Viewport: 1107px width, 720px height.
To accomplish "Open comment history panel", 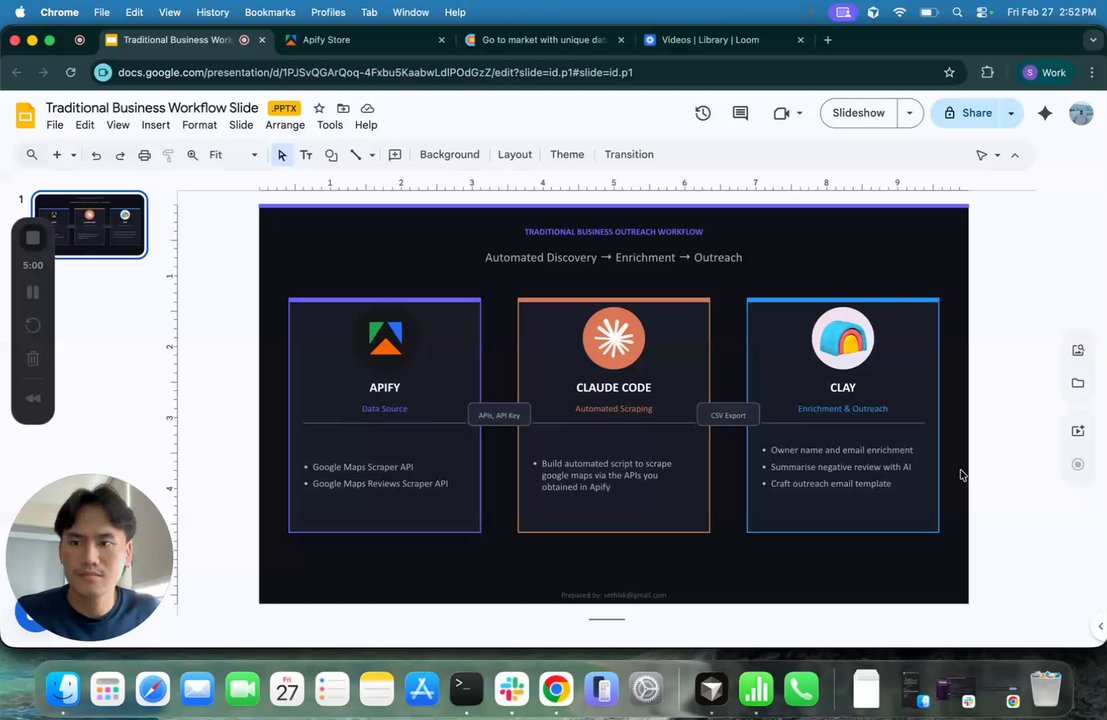I will (740, 113).
